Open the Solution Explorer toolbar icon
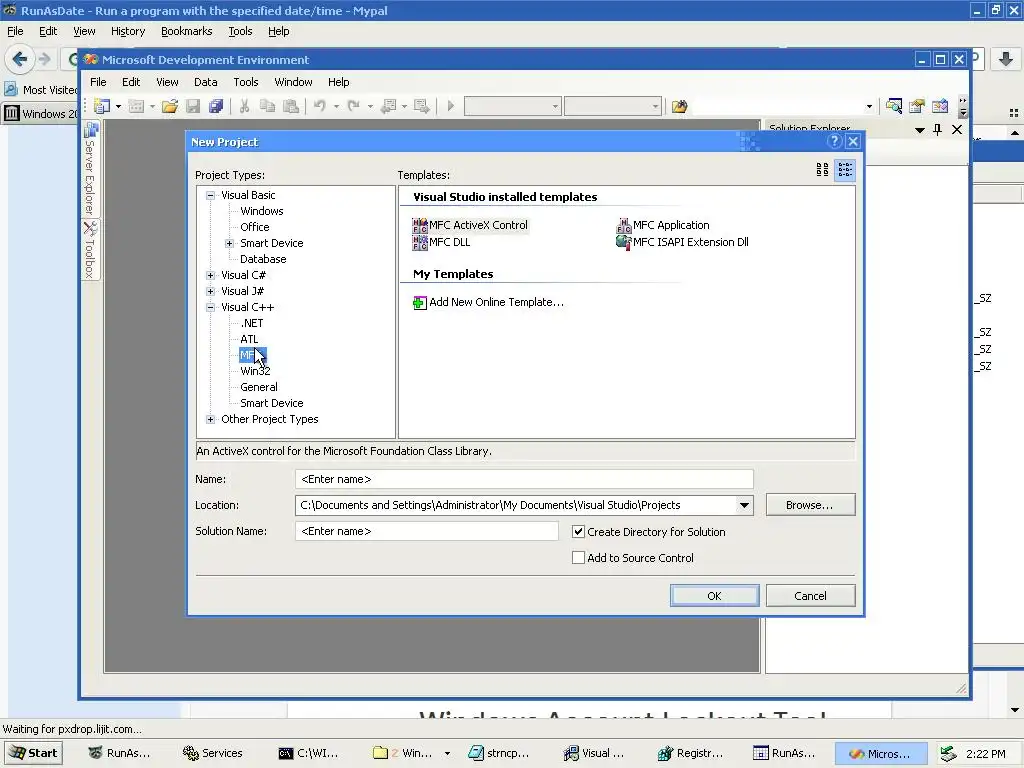Screen dimensions: 1024x768 [894, 106]
